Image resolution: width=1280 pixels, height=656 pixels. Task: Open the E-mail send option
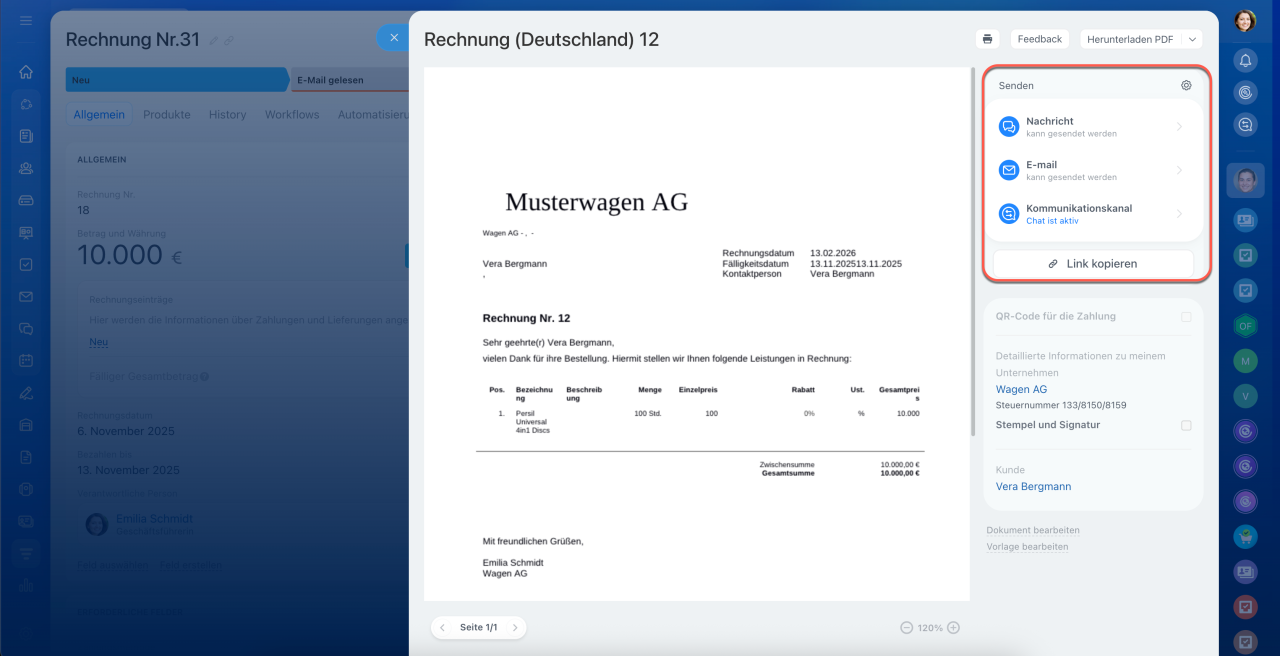1095,170
